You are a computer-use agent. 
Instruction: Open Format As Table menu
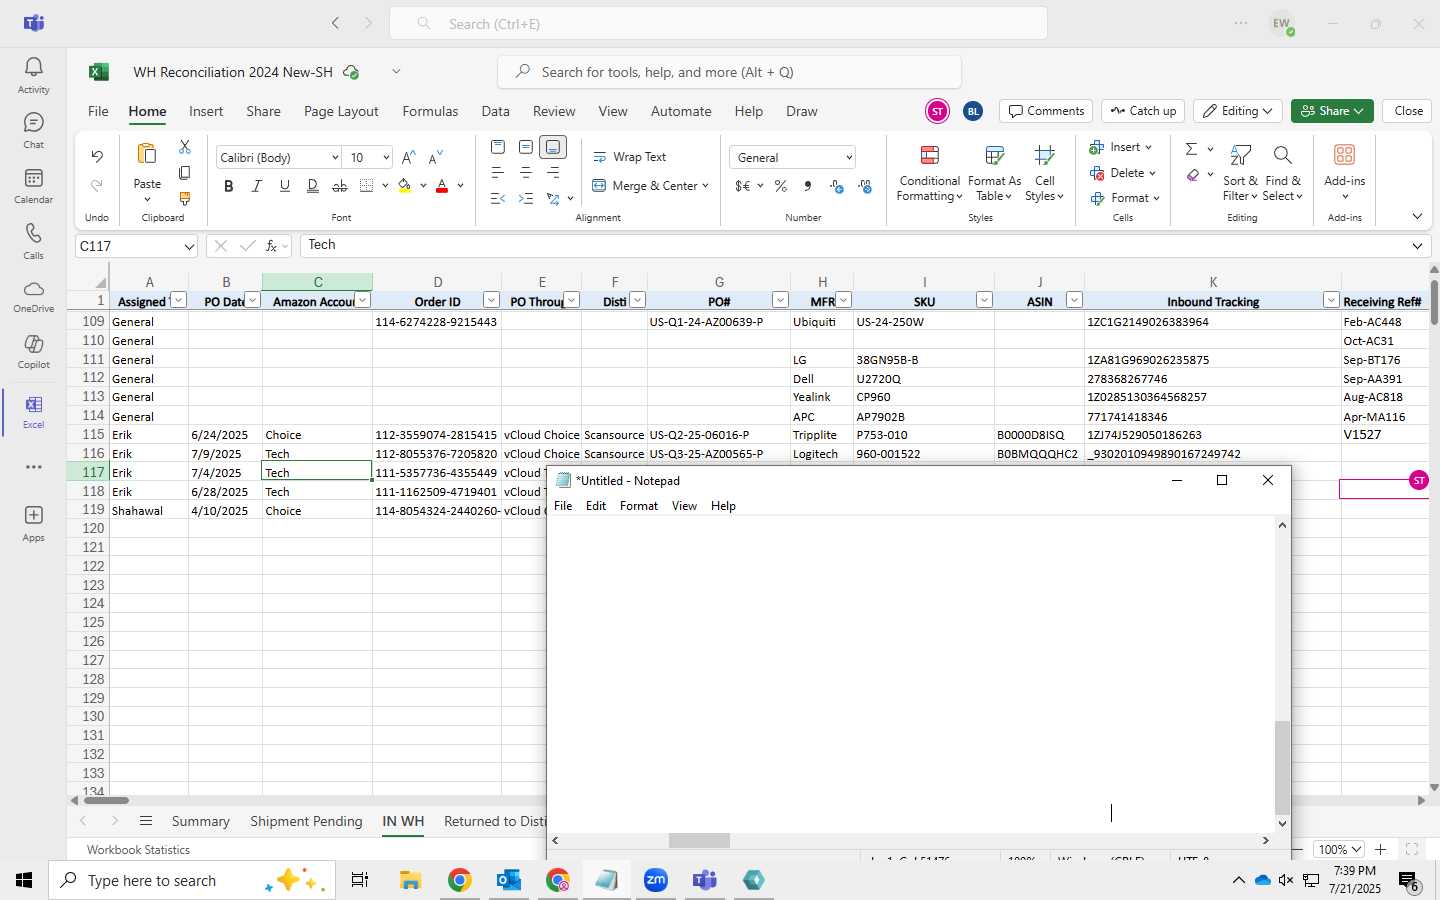pos(994,173)
